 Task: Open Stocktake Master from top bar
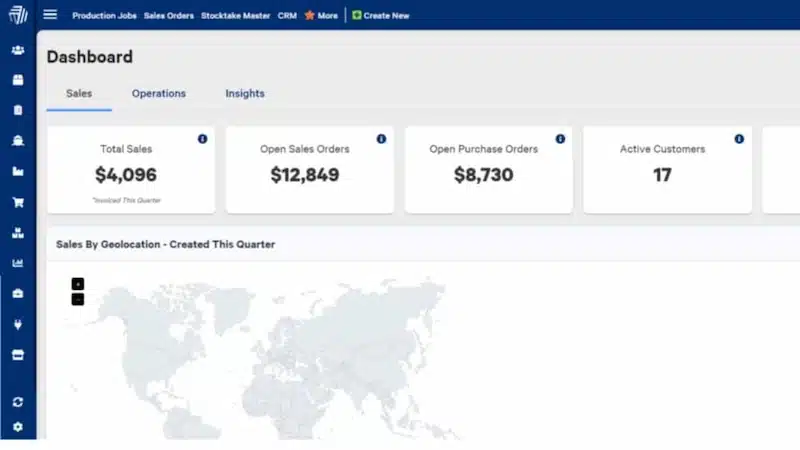236,16
